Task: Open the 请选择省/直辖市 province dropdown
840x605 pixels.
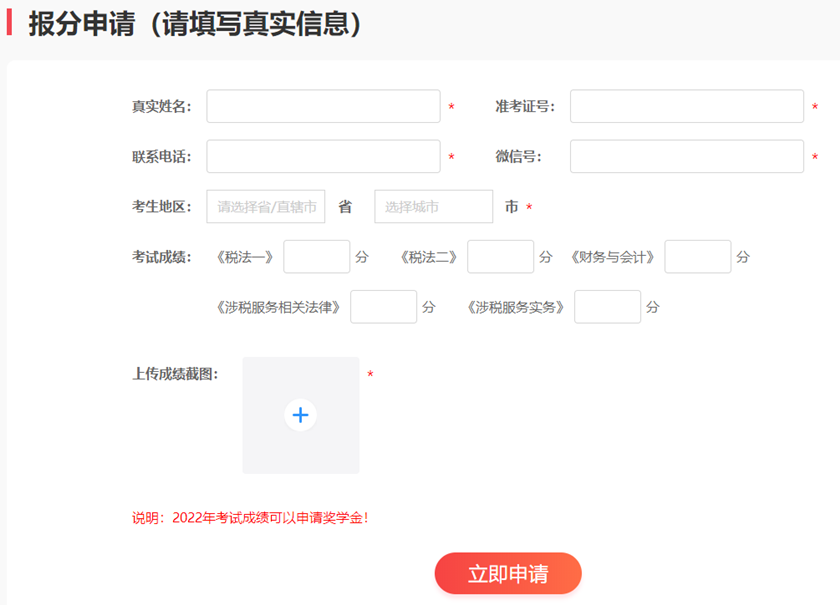Action: pos(264,206)
